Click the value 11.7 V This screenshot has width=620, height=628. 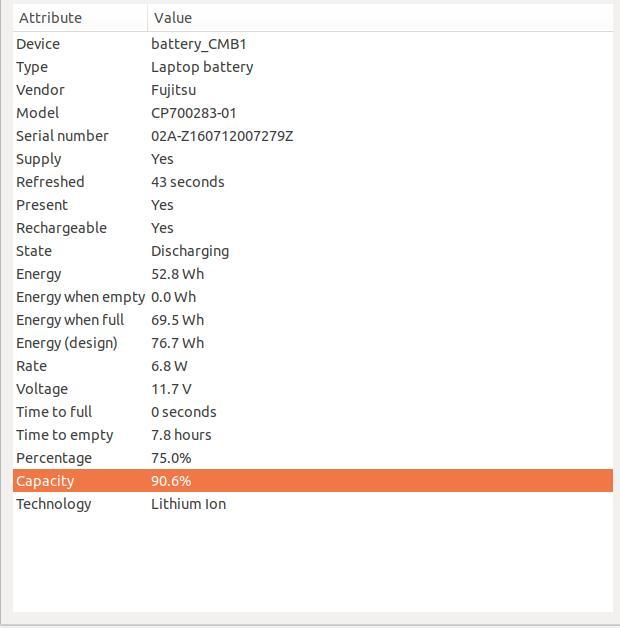171,389
